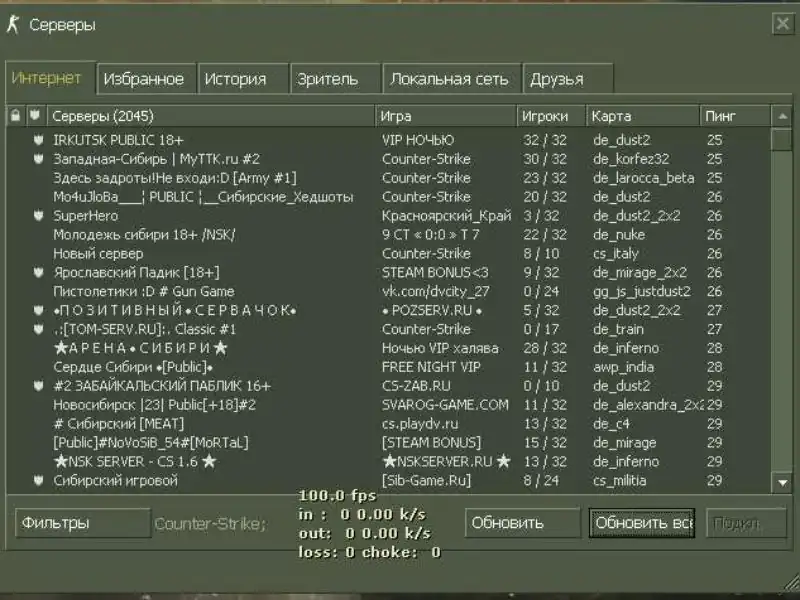This screenshot has width=800, height=600.
Task: Click shield icon of Западная-Сибирь row
Action: (38, 159)
